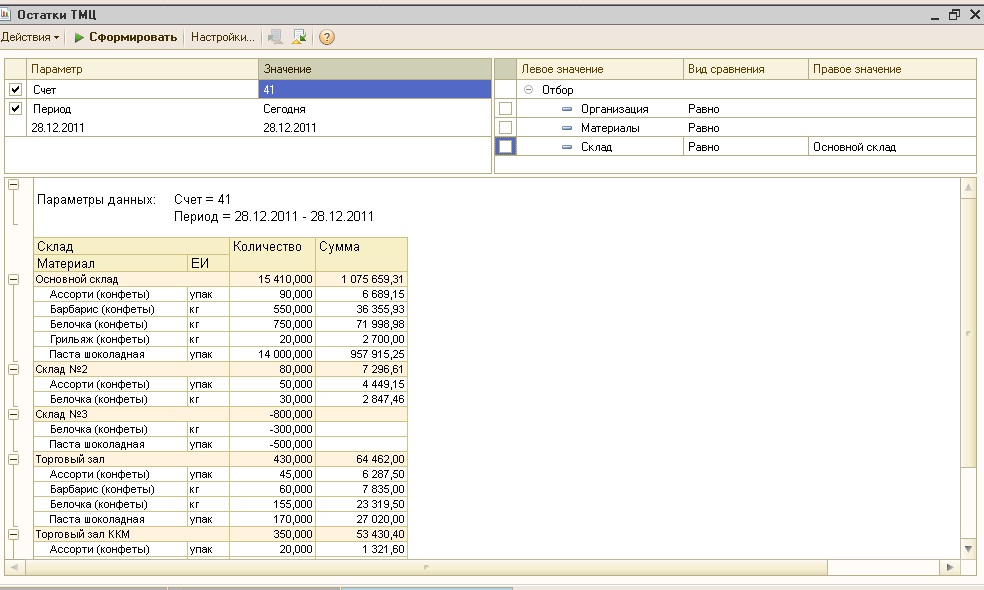The image size is (984, 590).
Task: Select the Счет parameter name
Action: click(45, 90)
